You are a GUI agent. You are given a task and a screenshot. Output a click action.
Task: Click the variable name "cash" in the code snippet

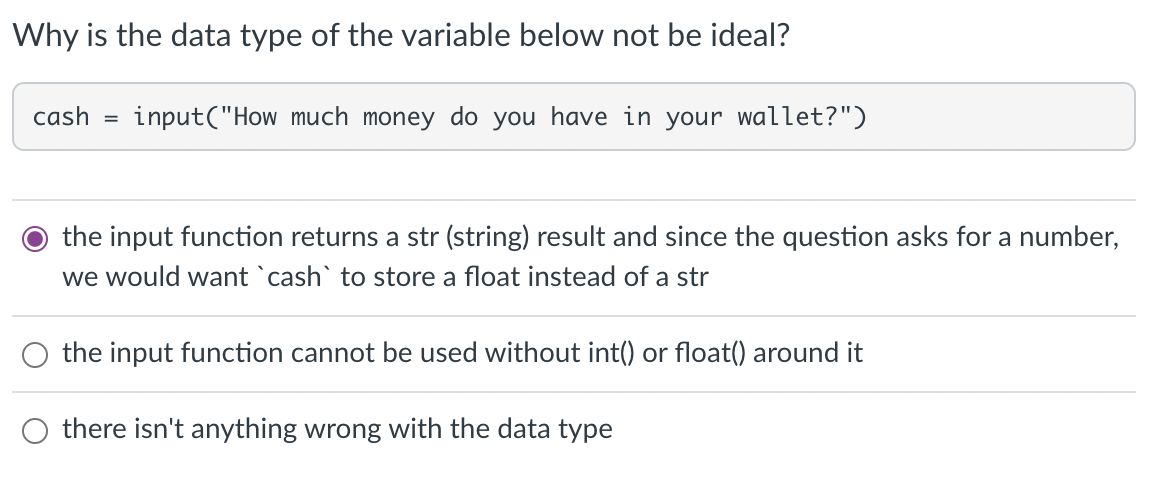coord(61,117)
